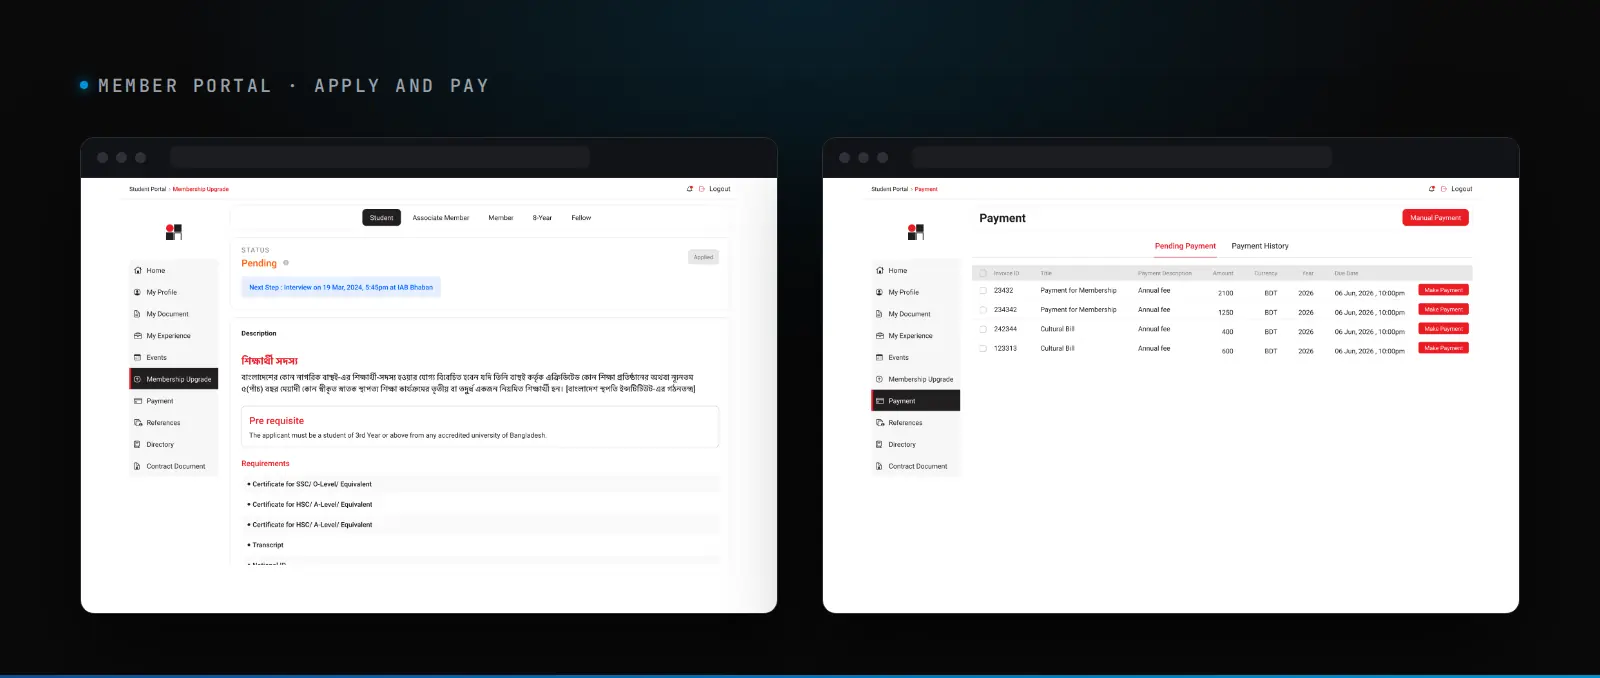
Task: Select the Student membership tab
Action: pyautogui.click(x=381, y=218)
